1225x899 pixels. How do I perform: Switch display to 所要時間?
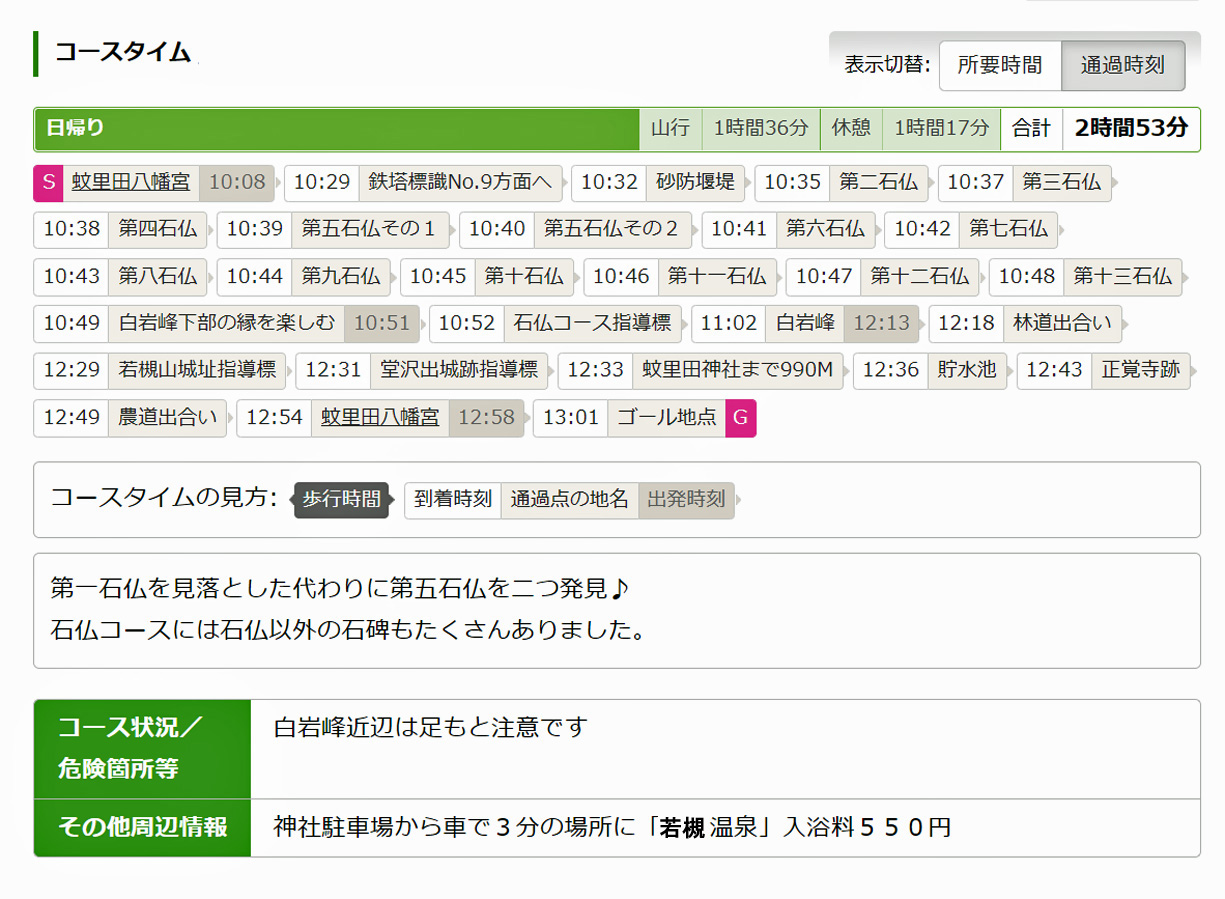click(x=999, y=66)
